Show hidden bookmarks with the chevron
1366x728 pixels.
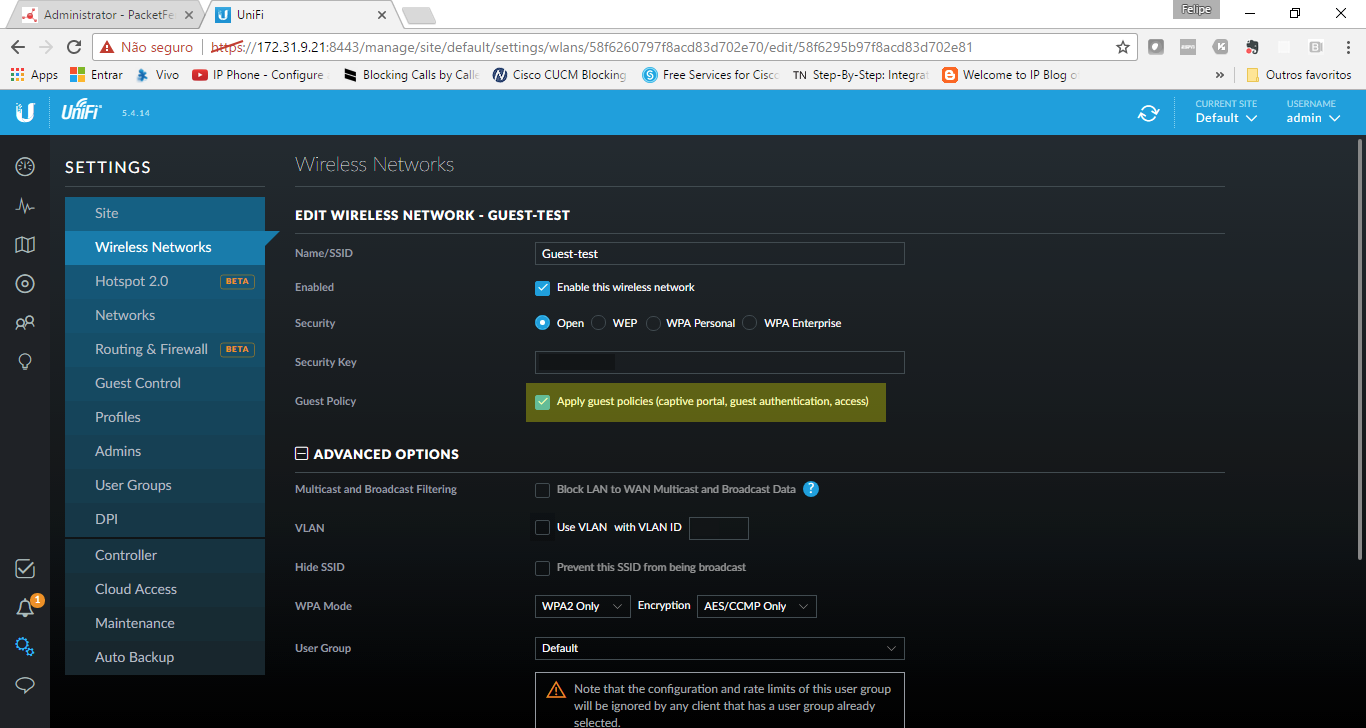(x=1219, y=75)
